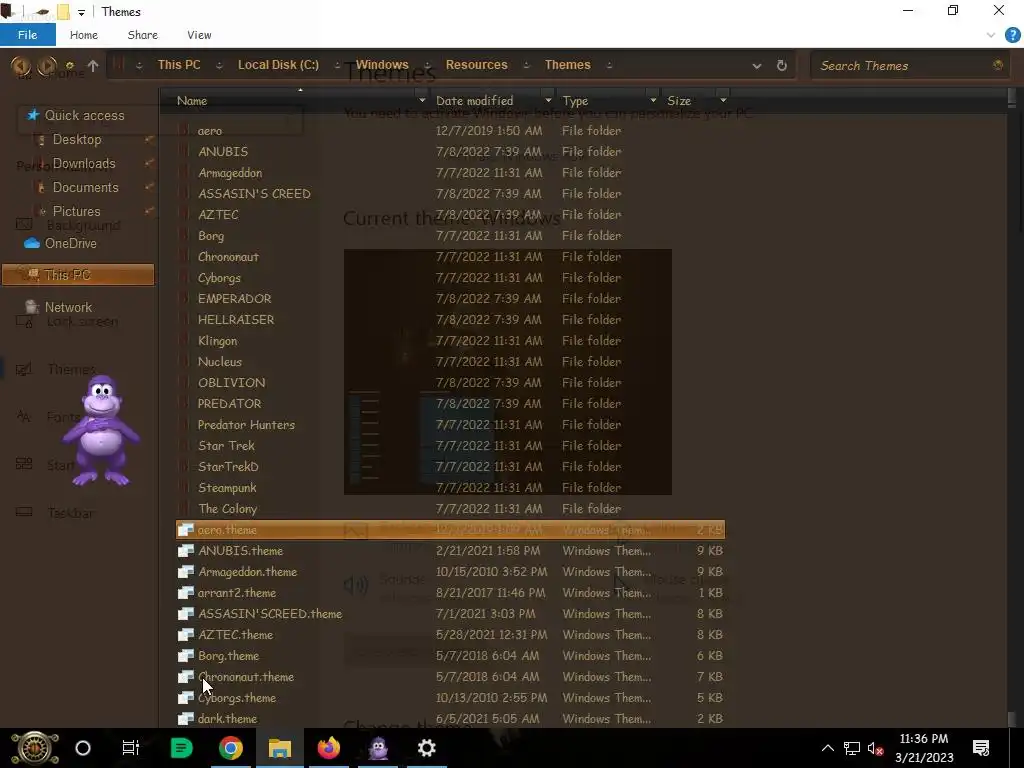The width and height of the screenshot is (1024, 768).
Task: Click Windows in the address breadcrumb
Action: tap(382, 65)
